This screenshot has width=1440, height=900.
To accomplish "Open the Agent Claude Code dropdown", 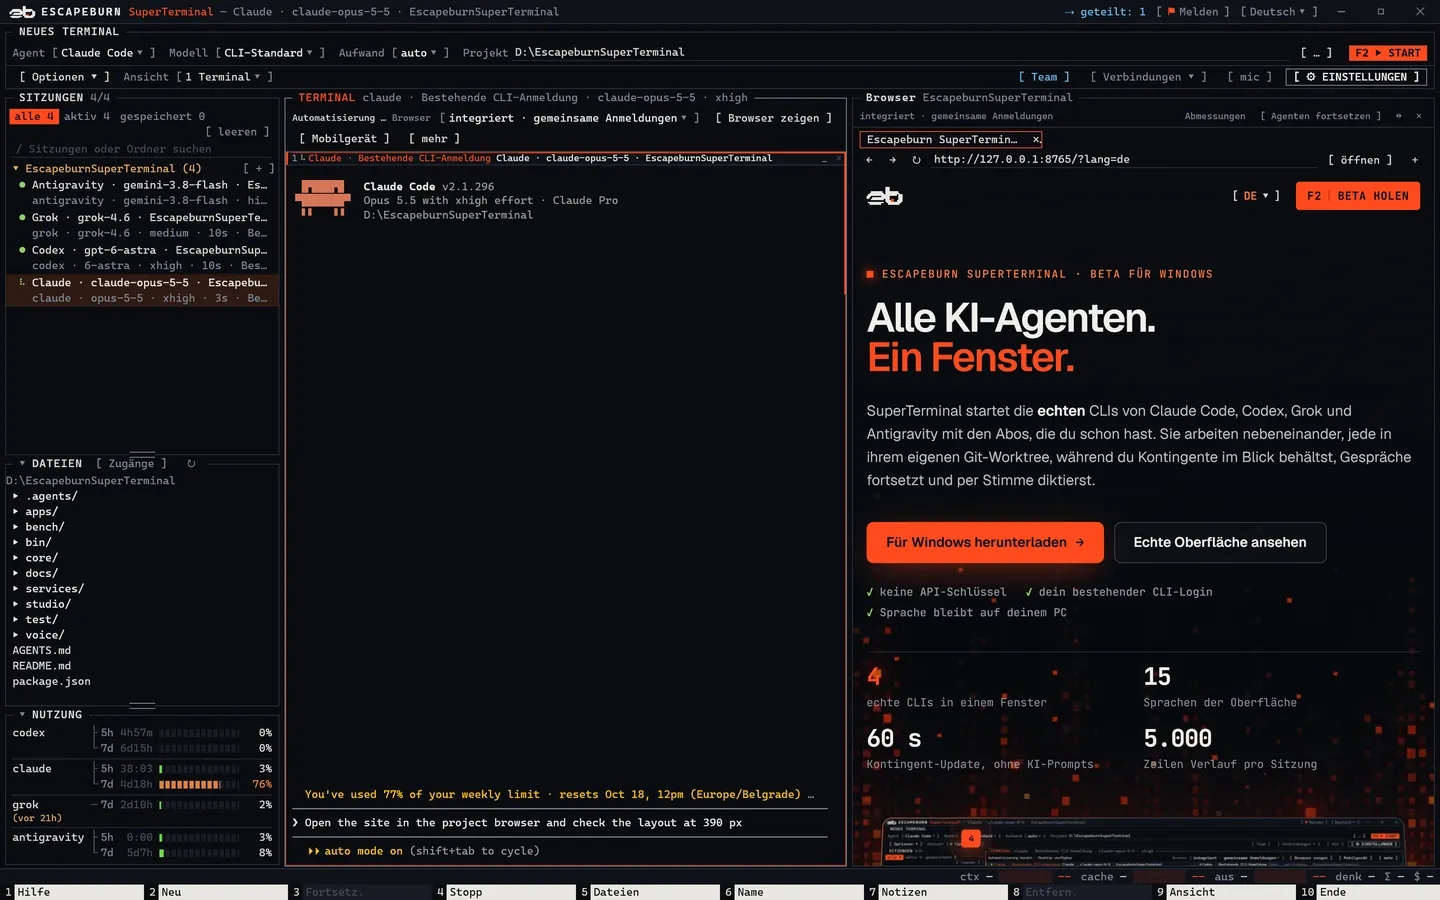I will coord(103,53).
